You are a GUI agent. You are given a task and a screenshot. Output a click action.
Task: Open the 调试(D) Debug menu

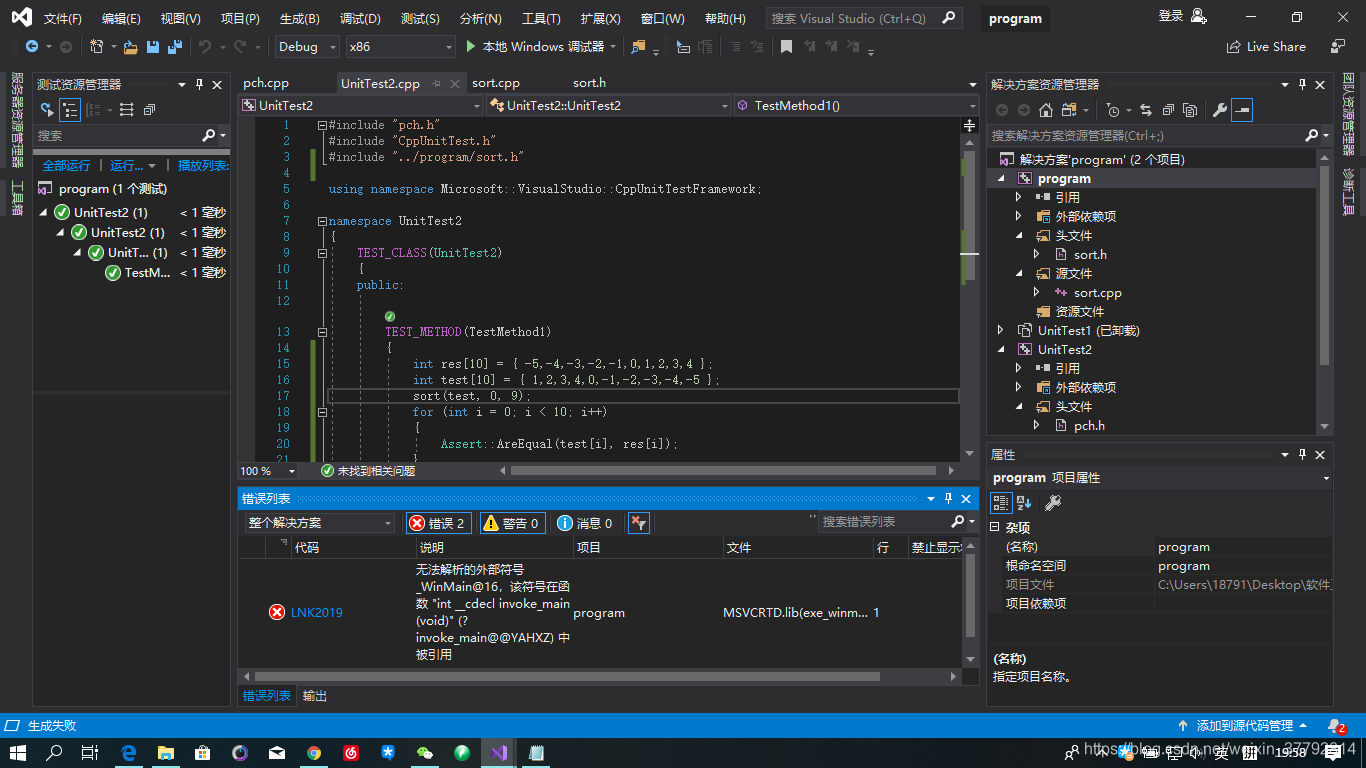360,18
